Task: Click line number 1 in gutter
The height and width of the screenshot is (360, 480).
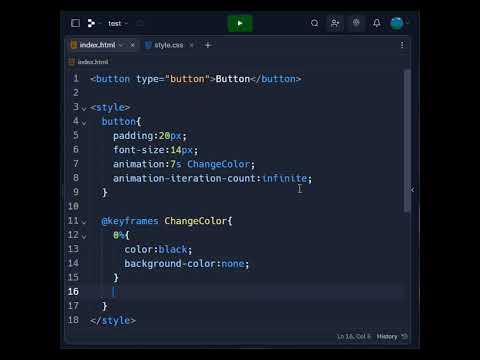Action: tap(76, 79)
